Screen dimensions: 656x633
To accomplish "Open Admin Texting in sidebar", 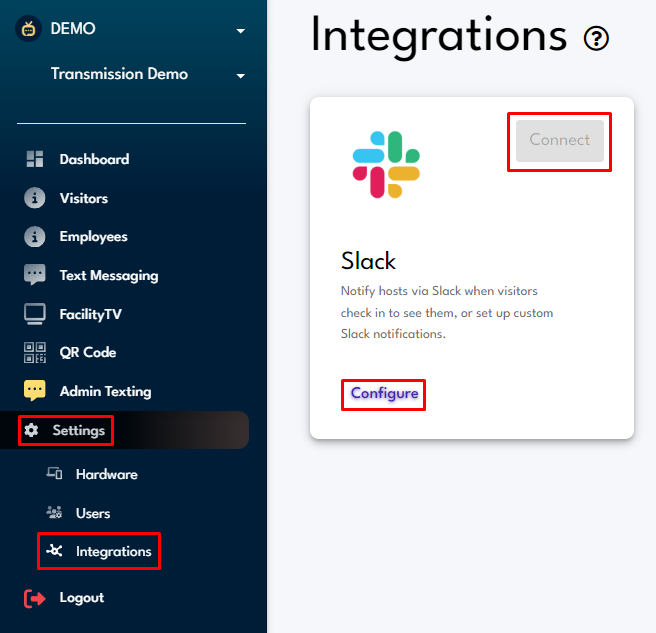I will (105, 392).
